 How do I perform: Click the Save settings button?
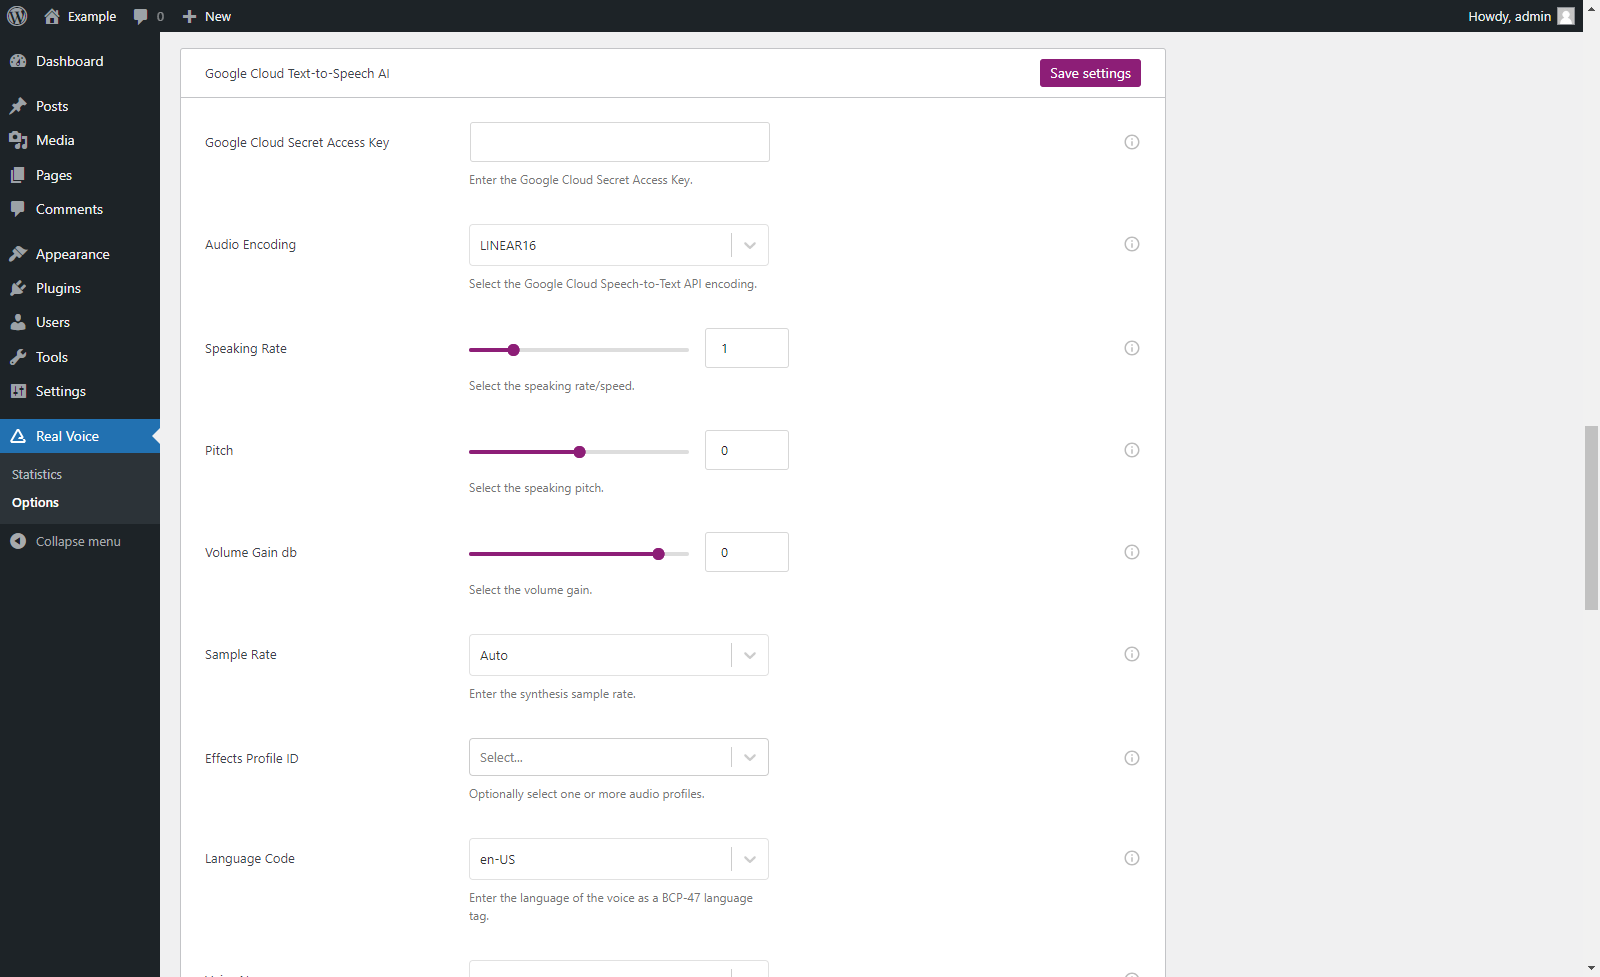coord(1089,72)
